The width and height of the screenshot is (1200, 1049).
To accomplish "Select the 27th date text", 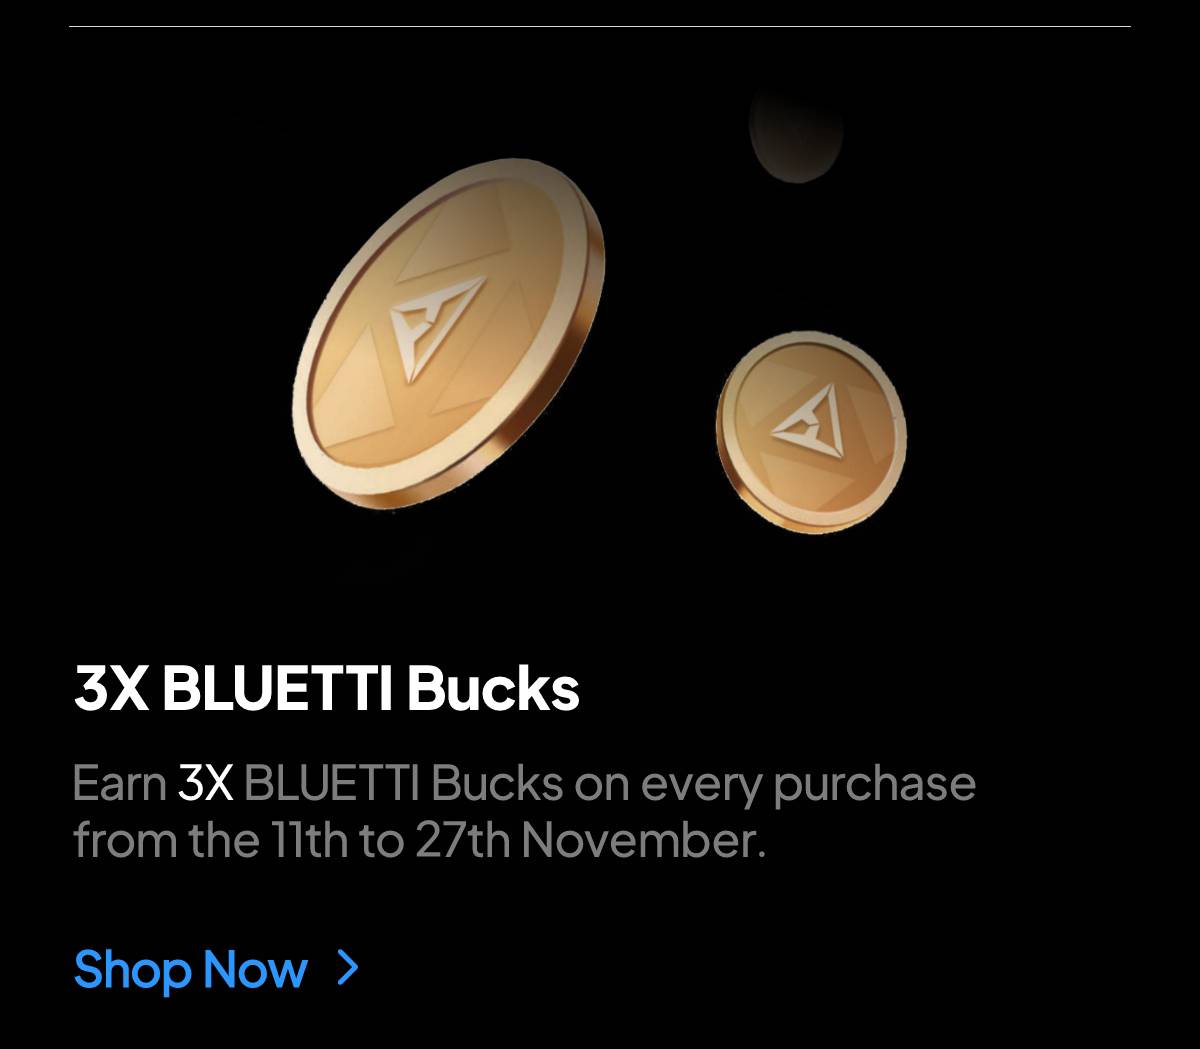I will pos(462,841).
